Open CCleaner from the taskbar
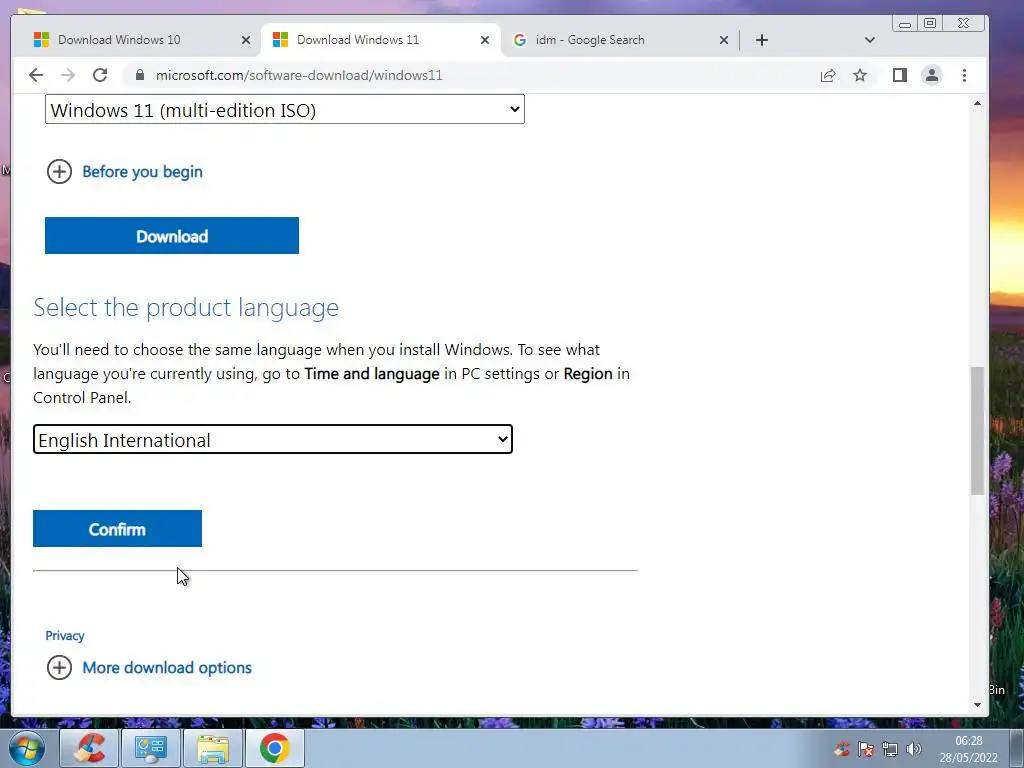This screenshot has width=1024, height=768. coord(89,748)
